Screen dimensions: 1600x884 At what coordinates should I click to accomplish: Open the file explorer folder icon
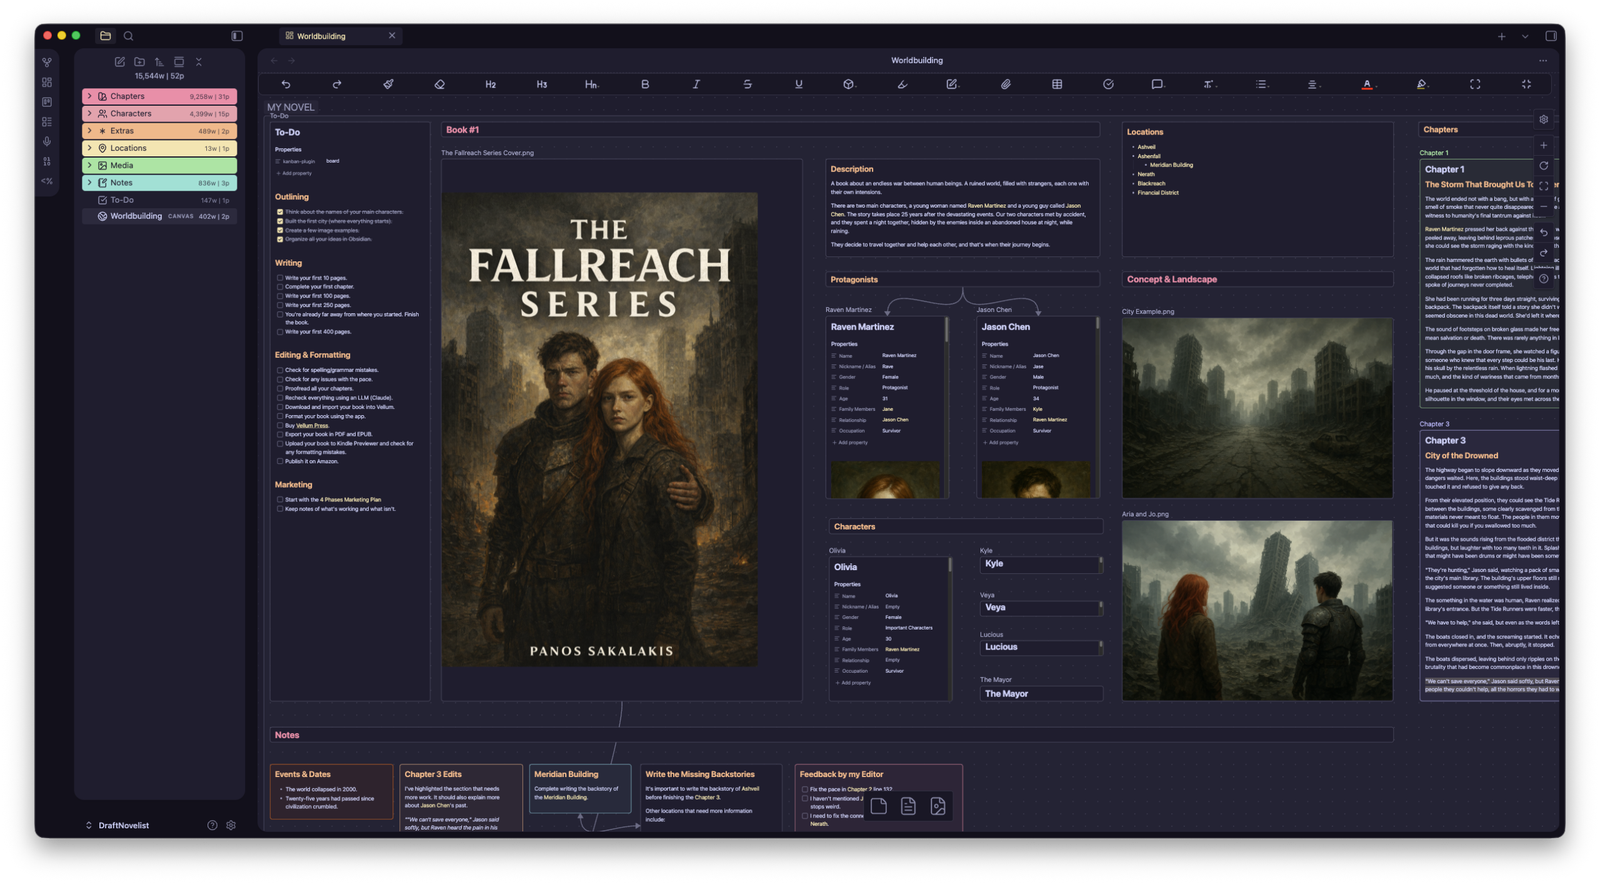(105, 36)
